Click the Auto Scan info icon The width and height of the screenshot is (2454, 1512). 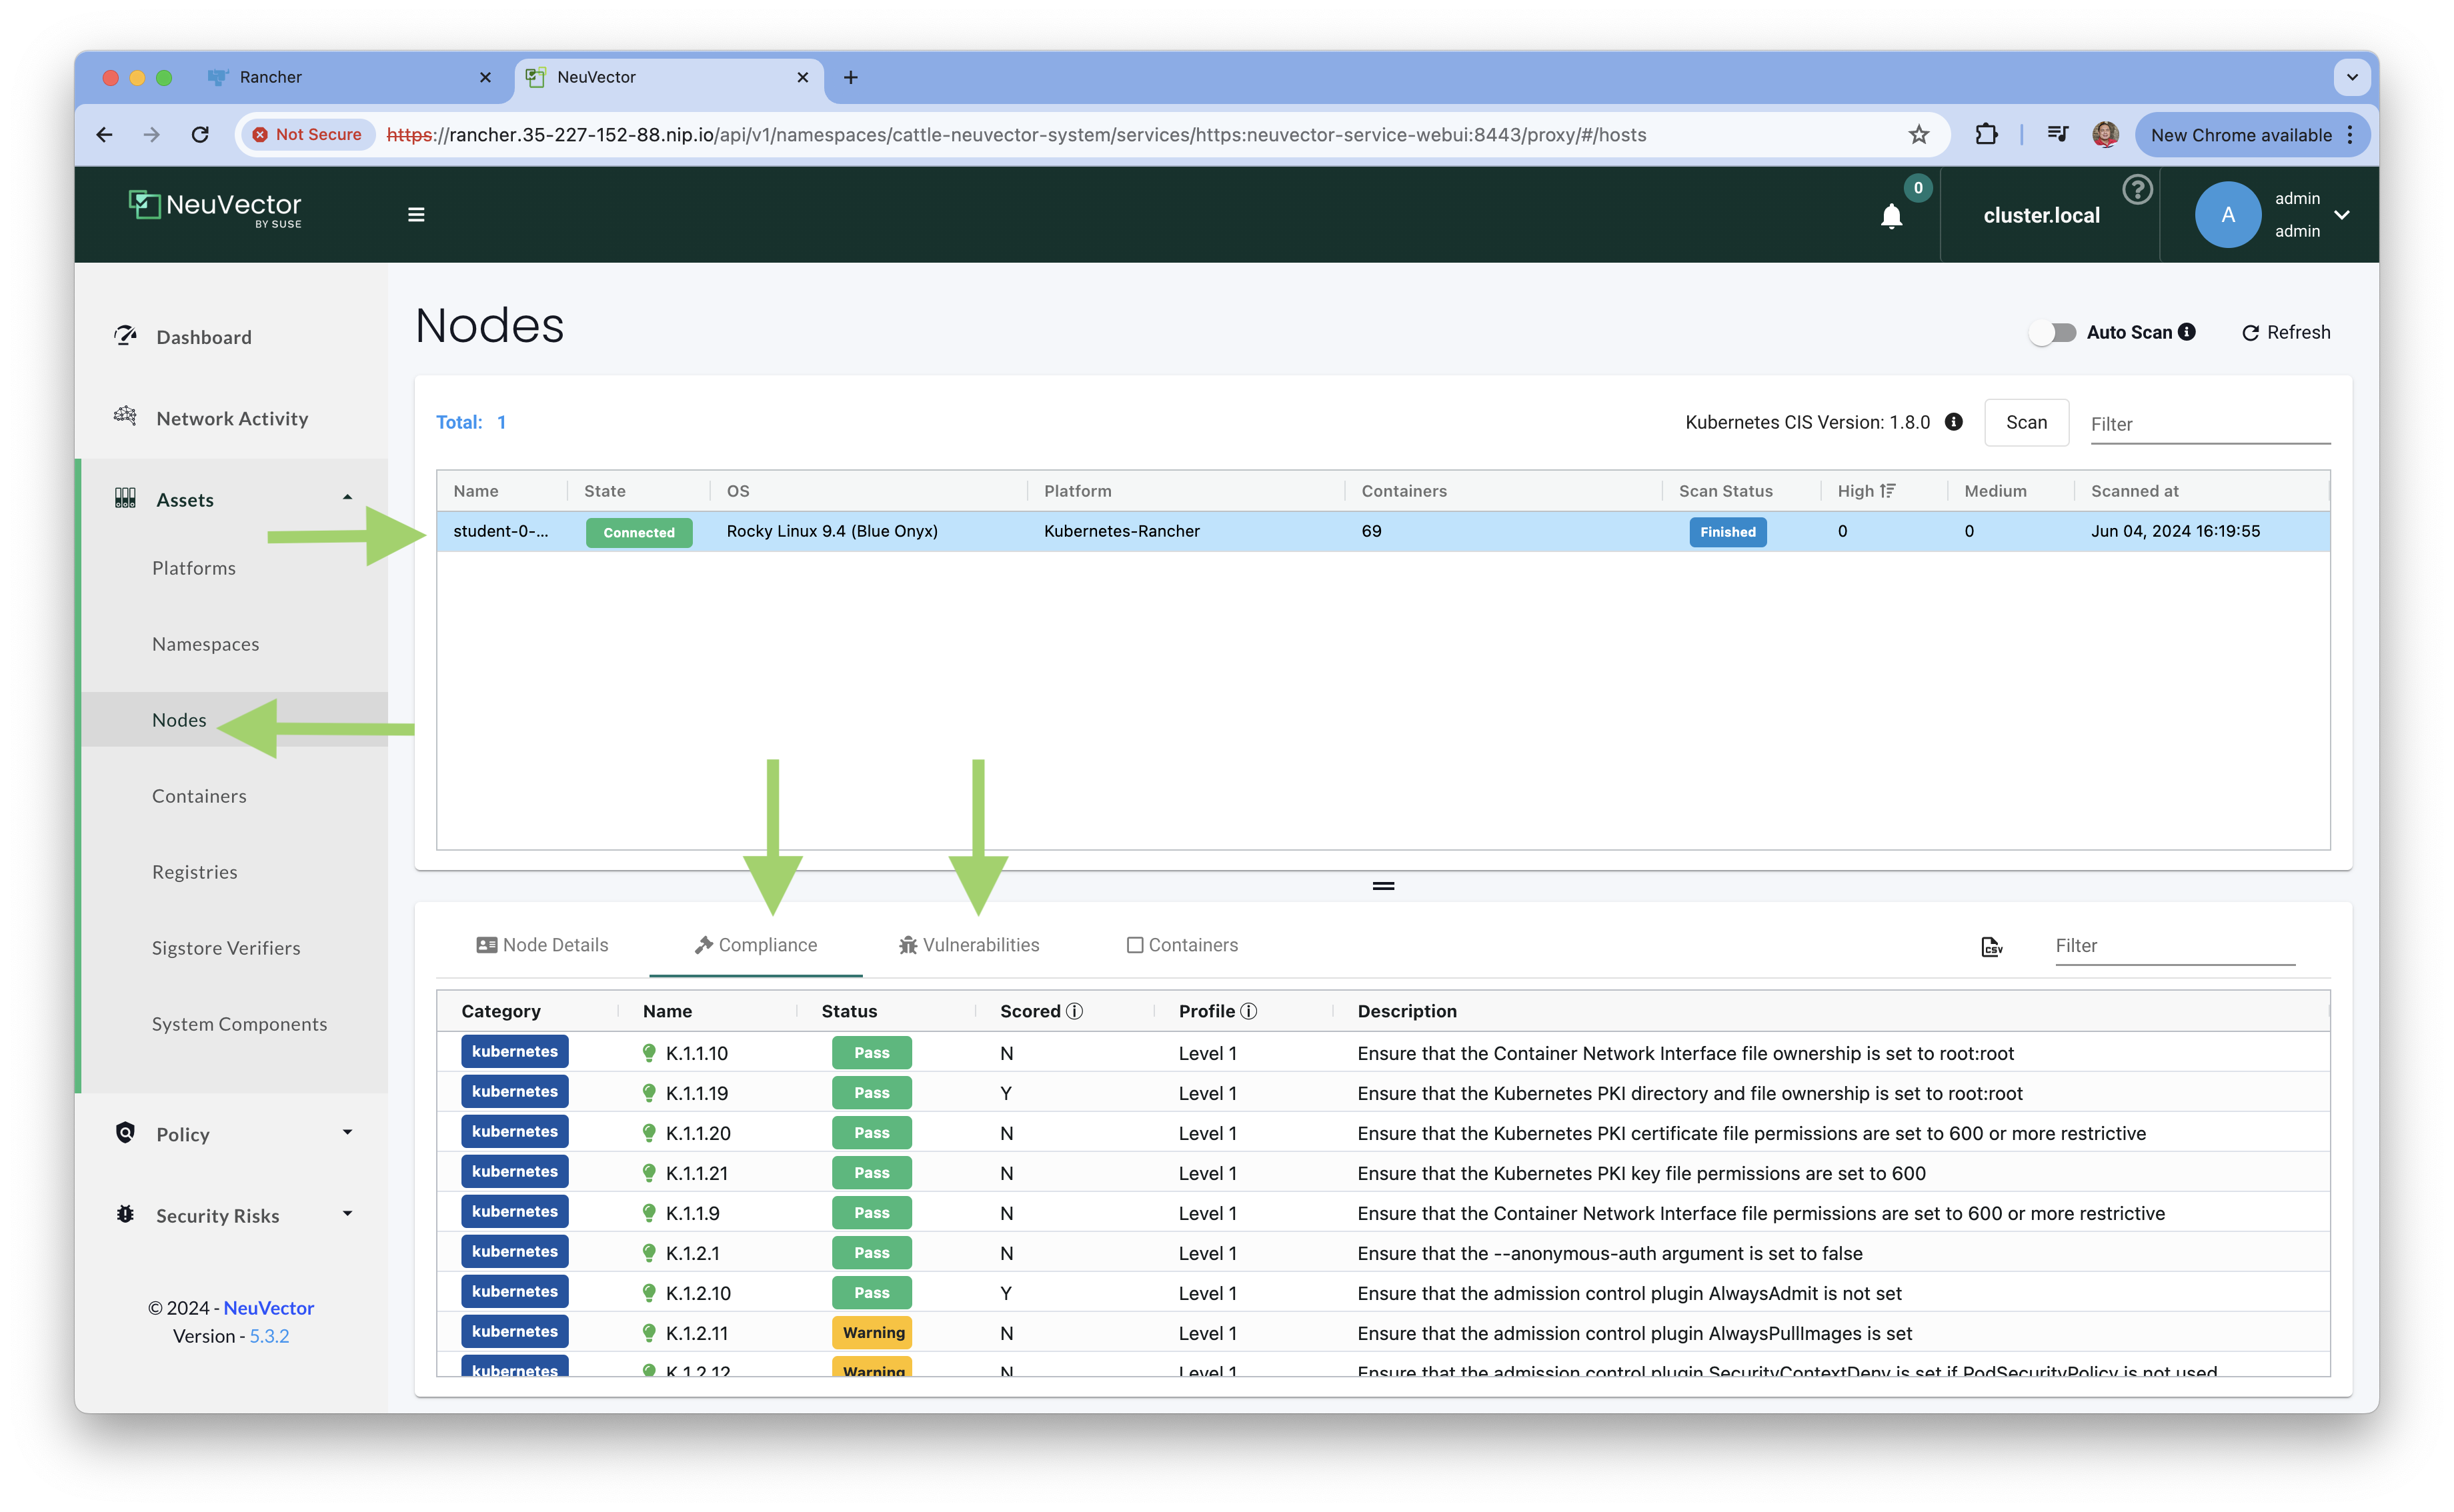tap(2187, 332)
